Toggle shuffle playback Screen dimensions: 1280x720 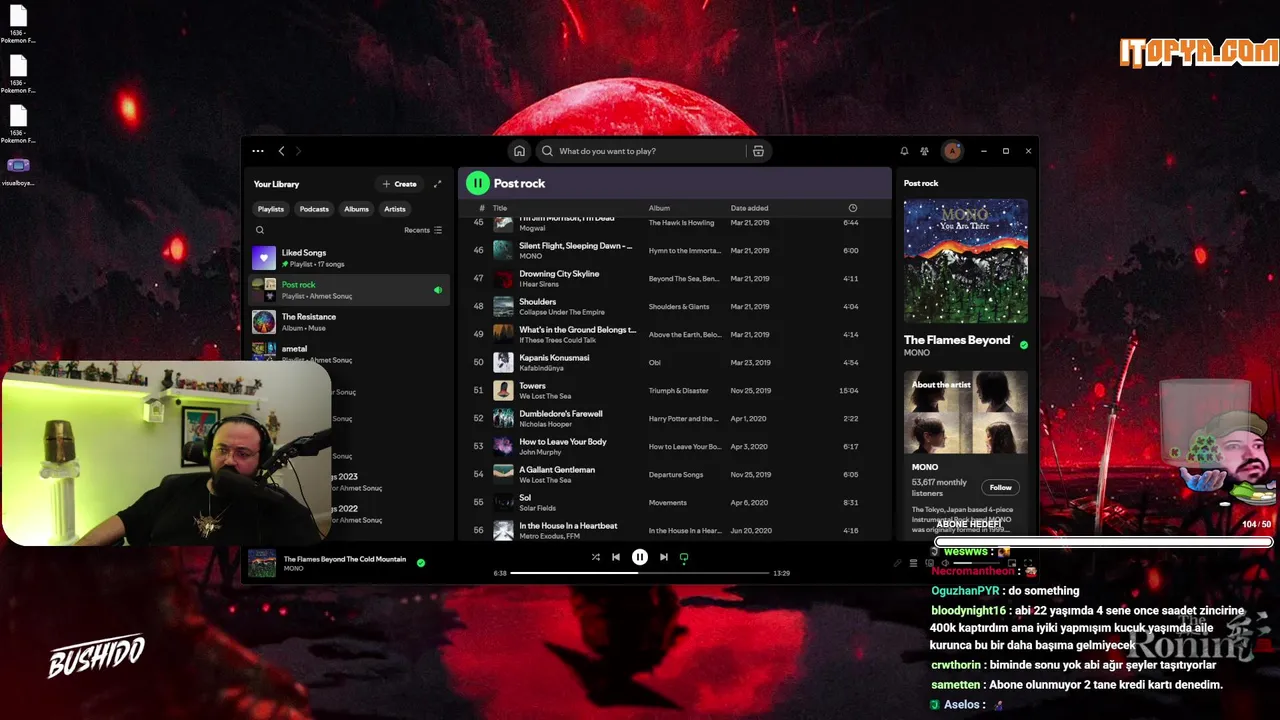tap(595, 557)
